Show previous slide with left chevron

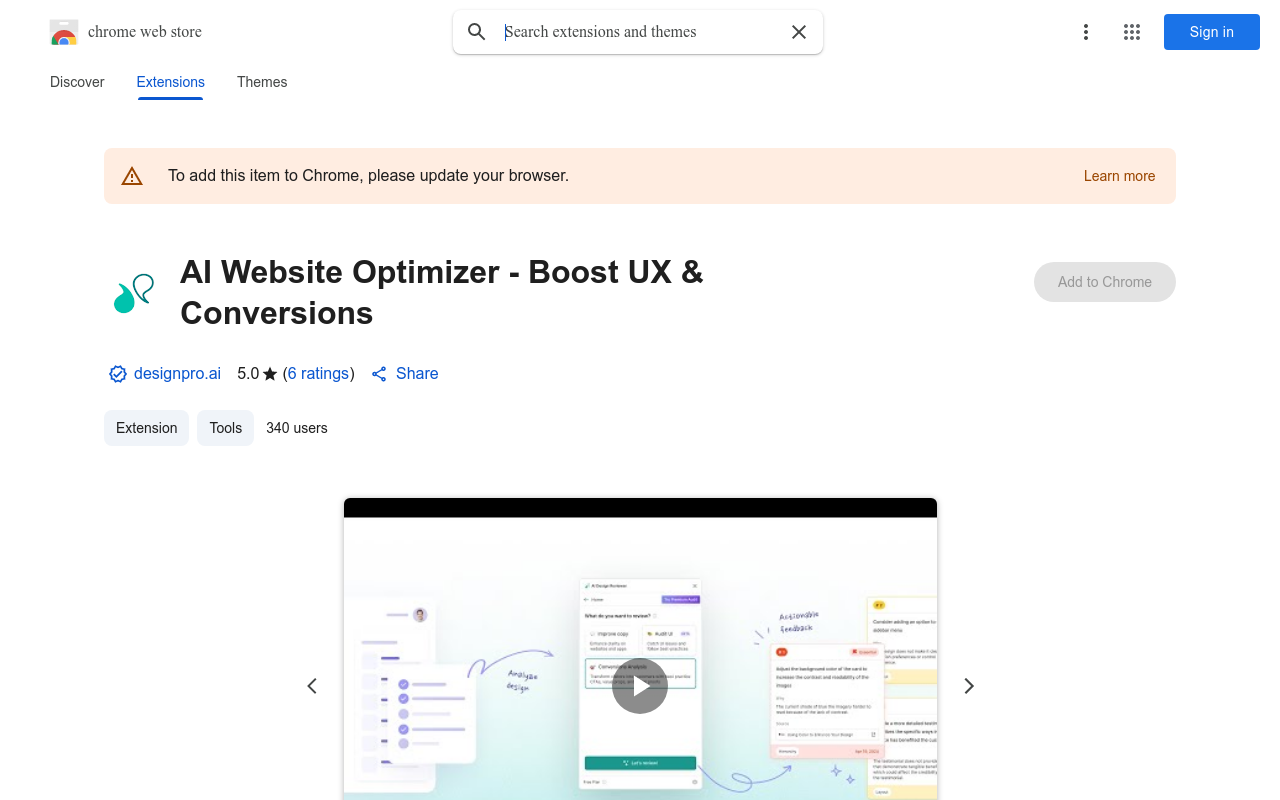312,686
